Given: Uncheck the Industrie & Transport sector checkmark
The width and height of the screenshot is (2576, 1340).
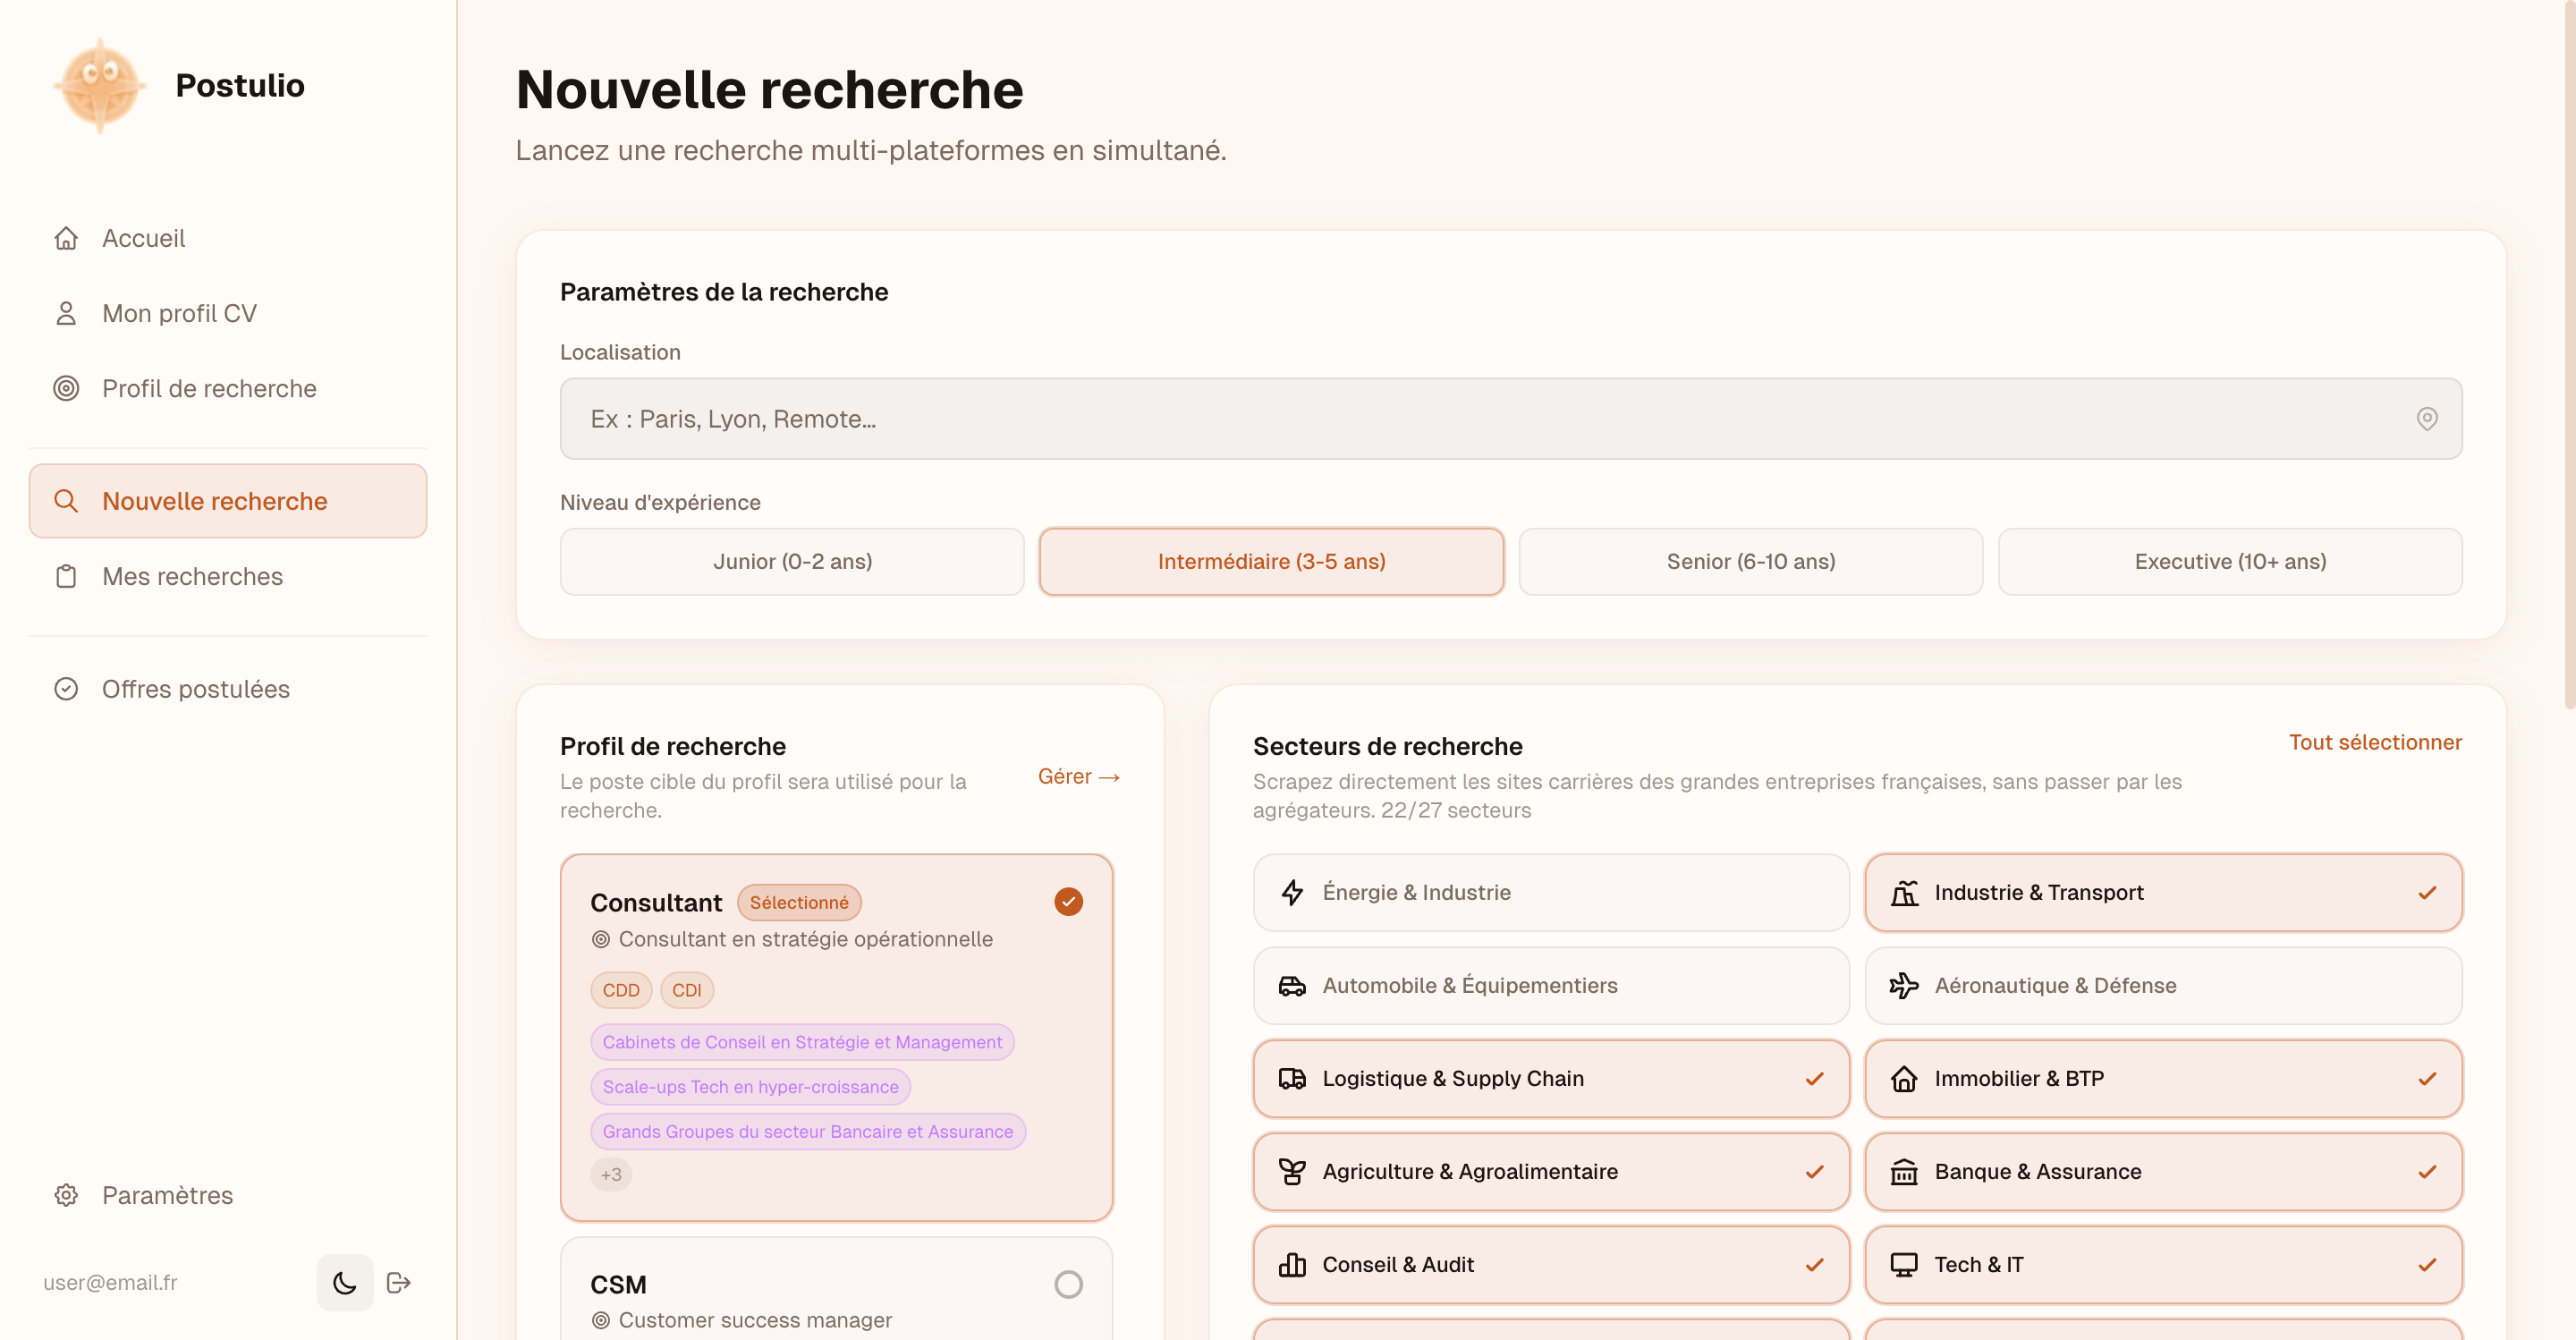Looking at the screenshot, I should 2427,892.
